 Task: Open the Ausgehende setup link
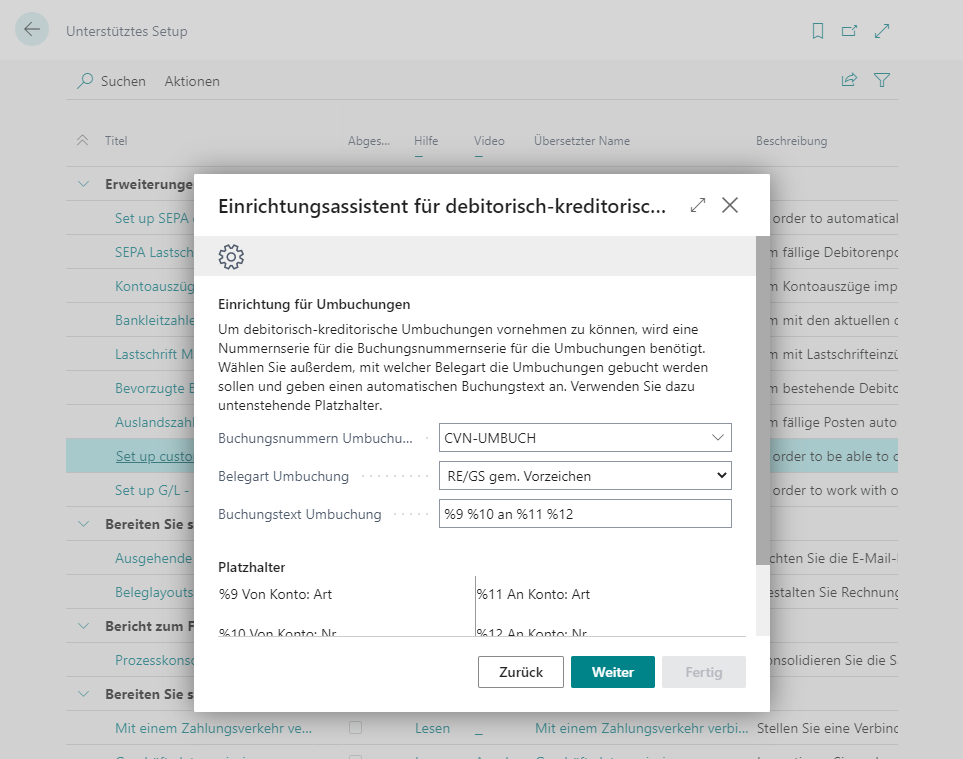tap(154, 559)
